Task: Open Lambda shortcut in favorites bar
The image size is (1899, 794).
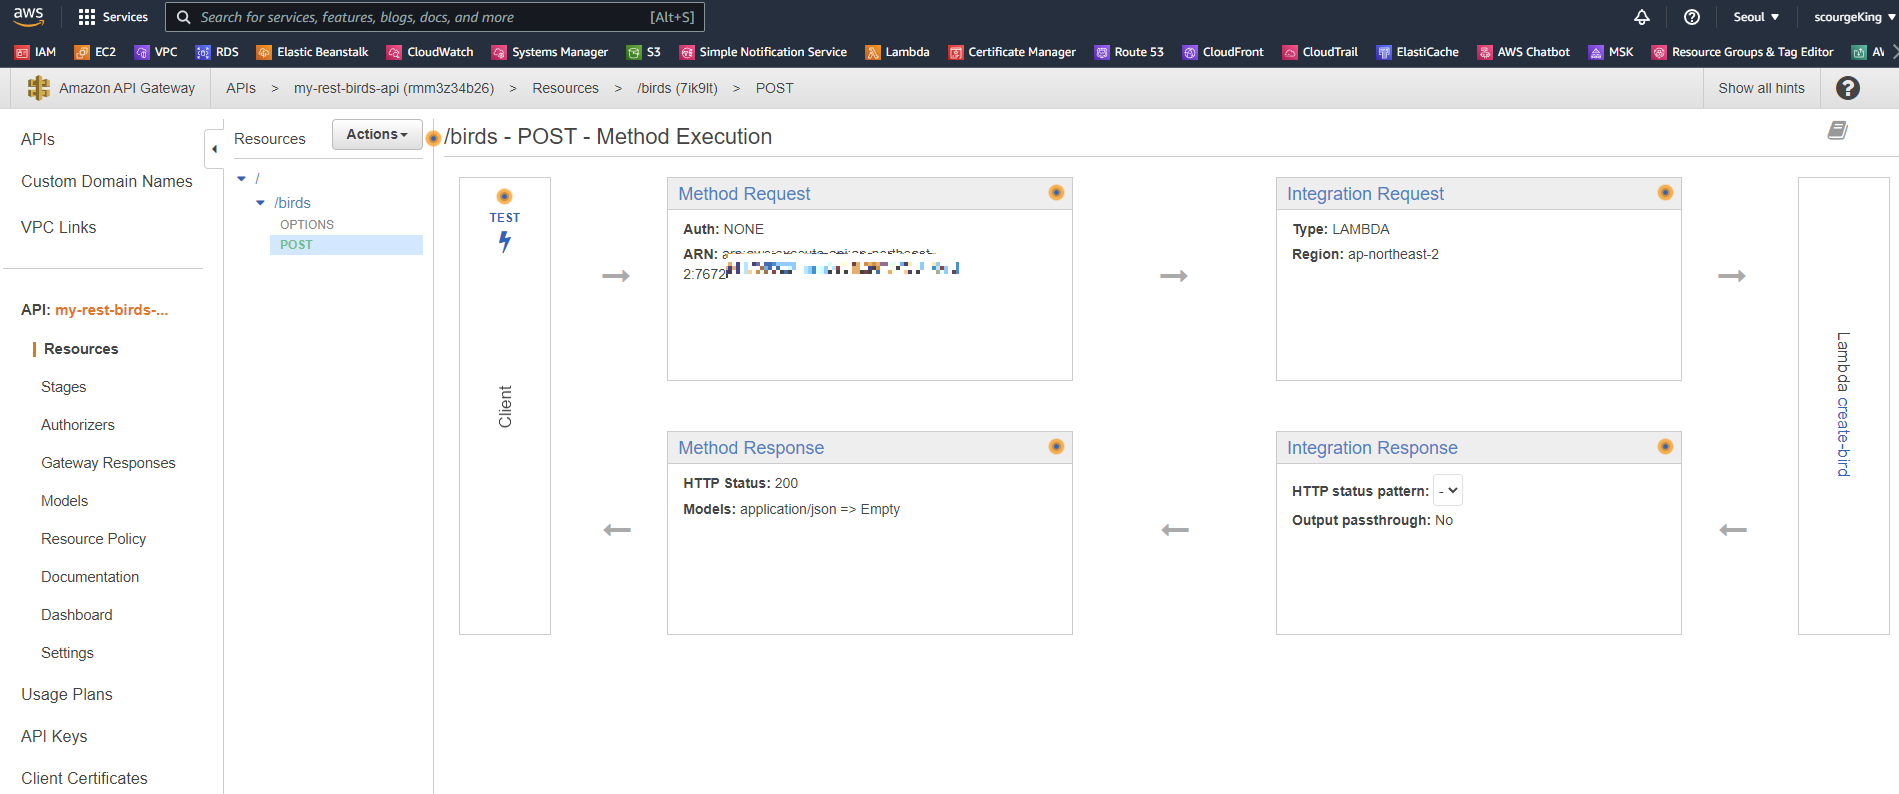Action: coord(897,52)
